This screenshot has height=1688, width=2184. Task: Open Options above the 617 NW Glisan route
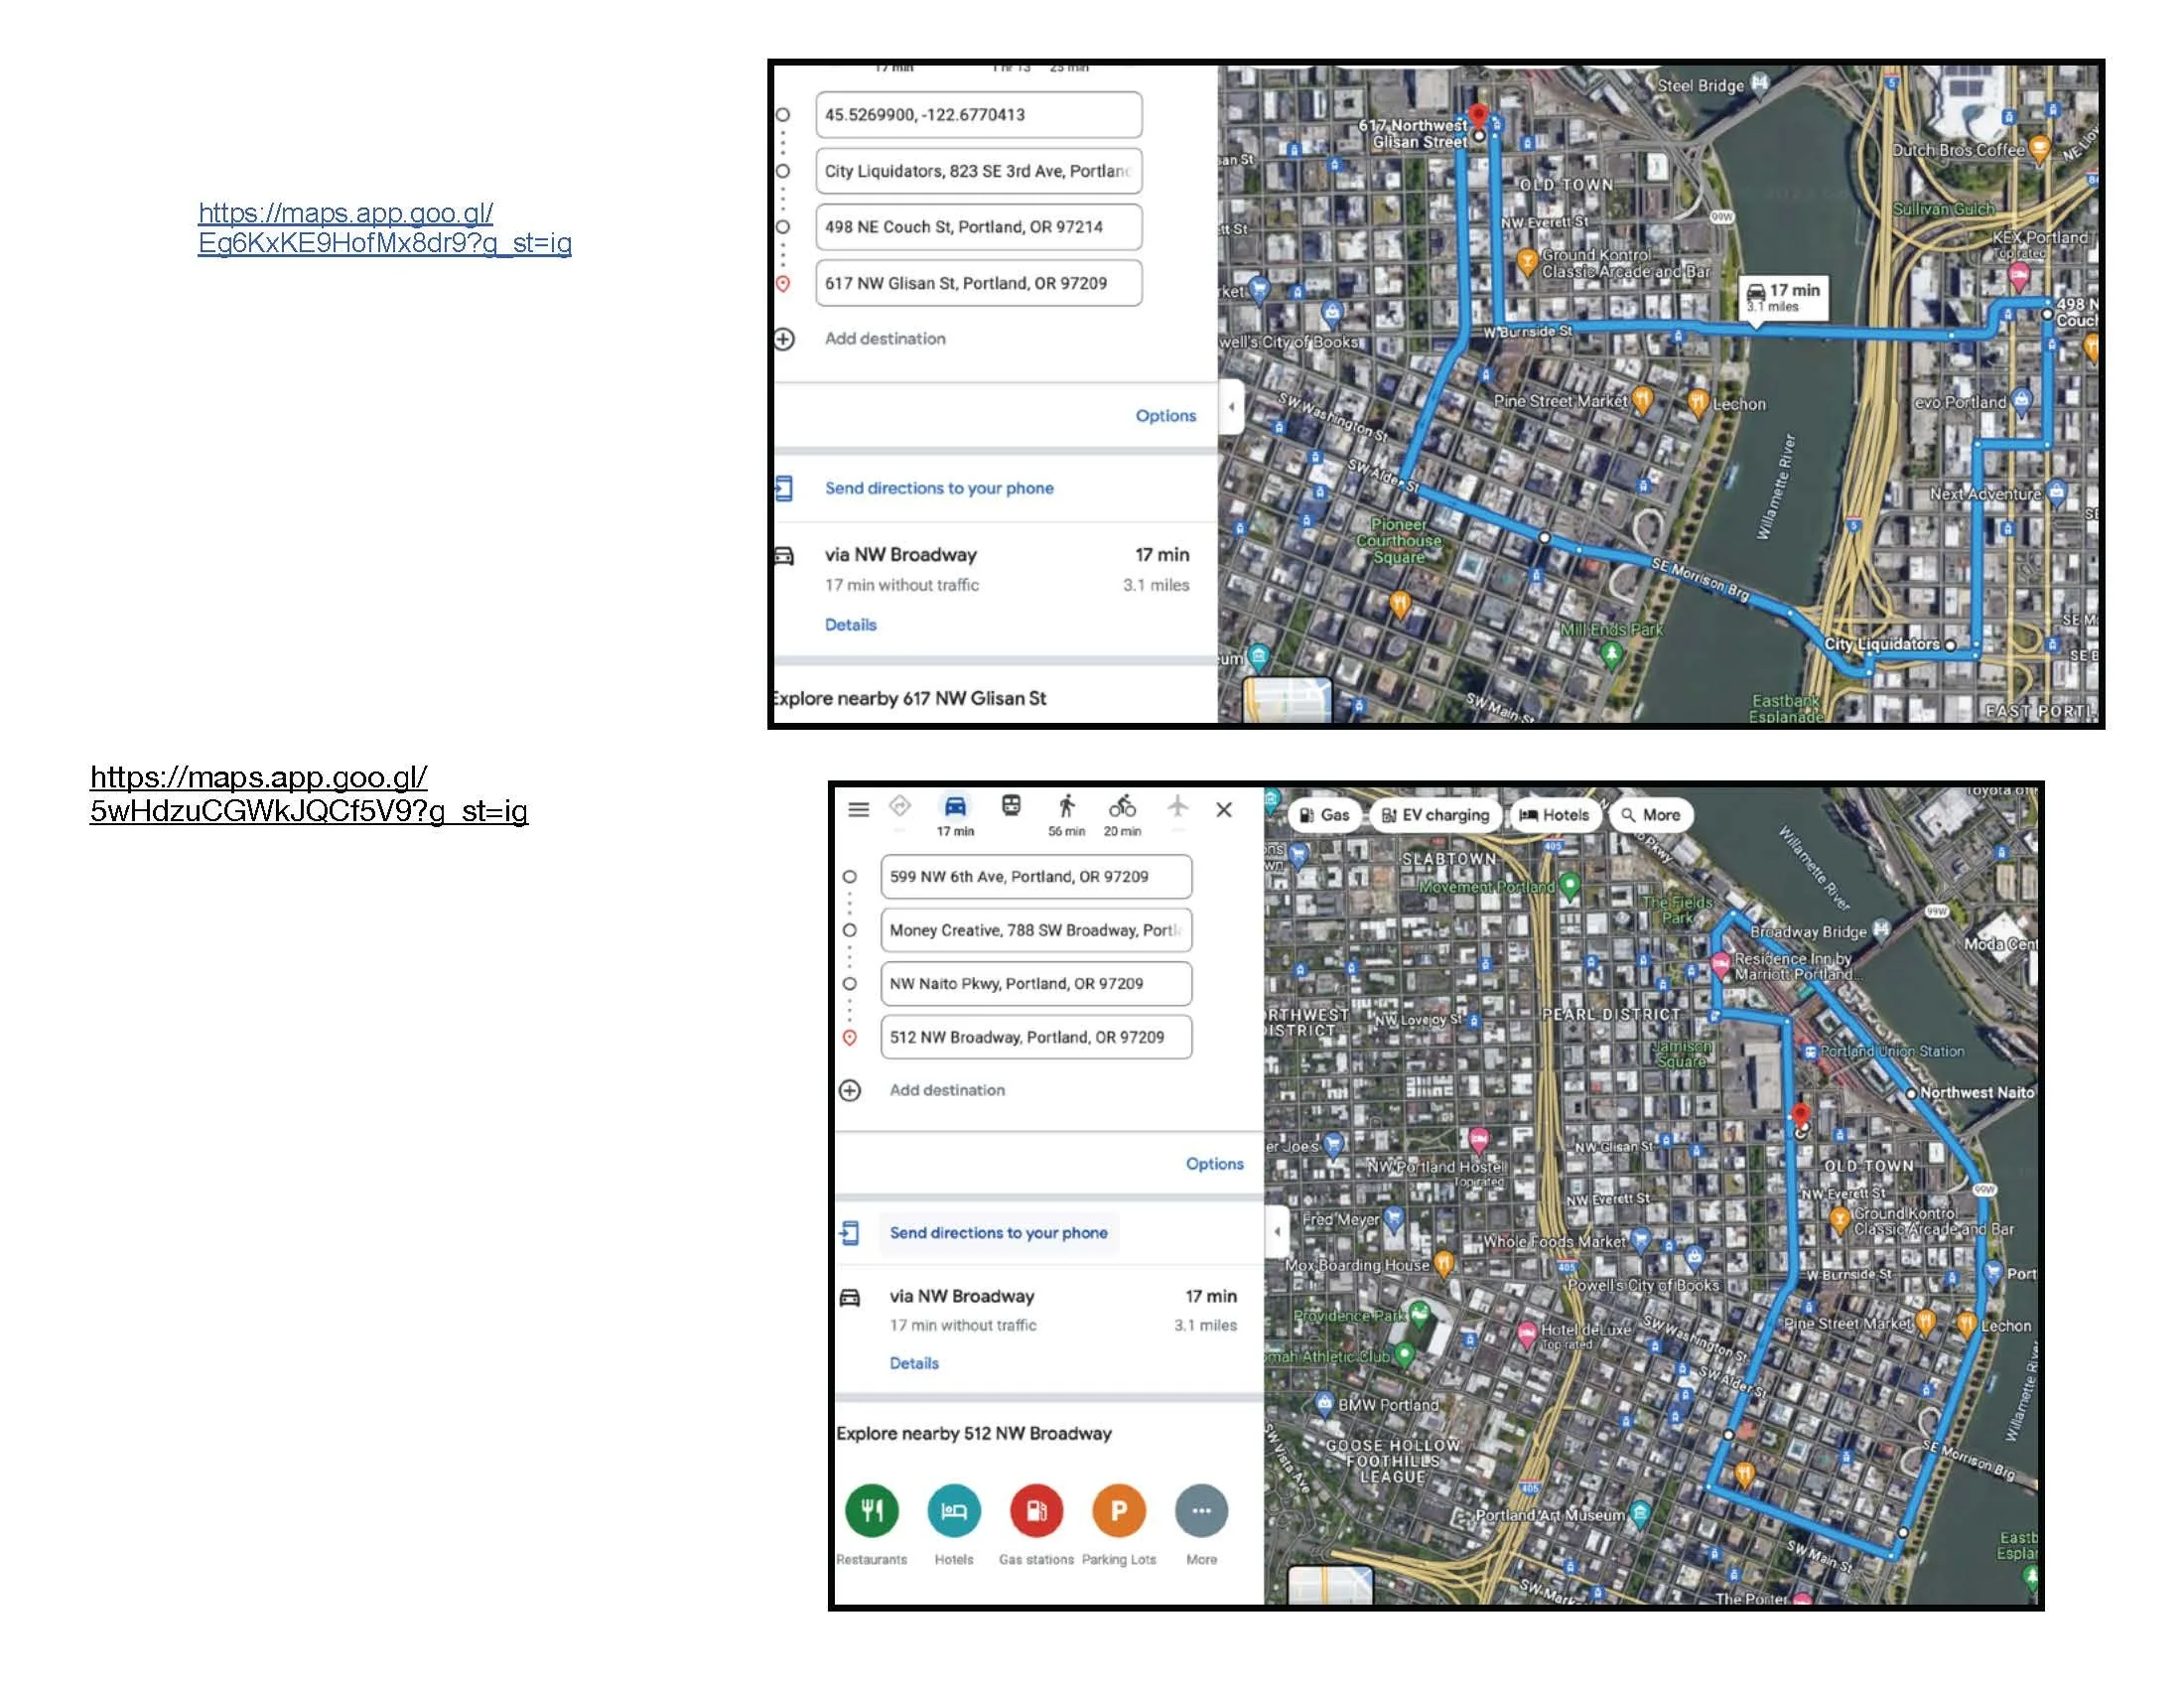point(1165,416)
